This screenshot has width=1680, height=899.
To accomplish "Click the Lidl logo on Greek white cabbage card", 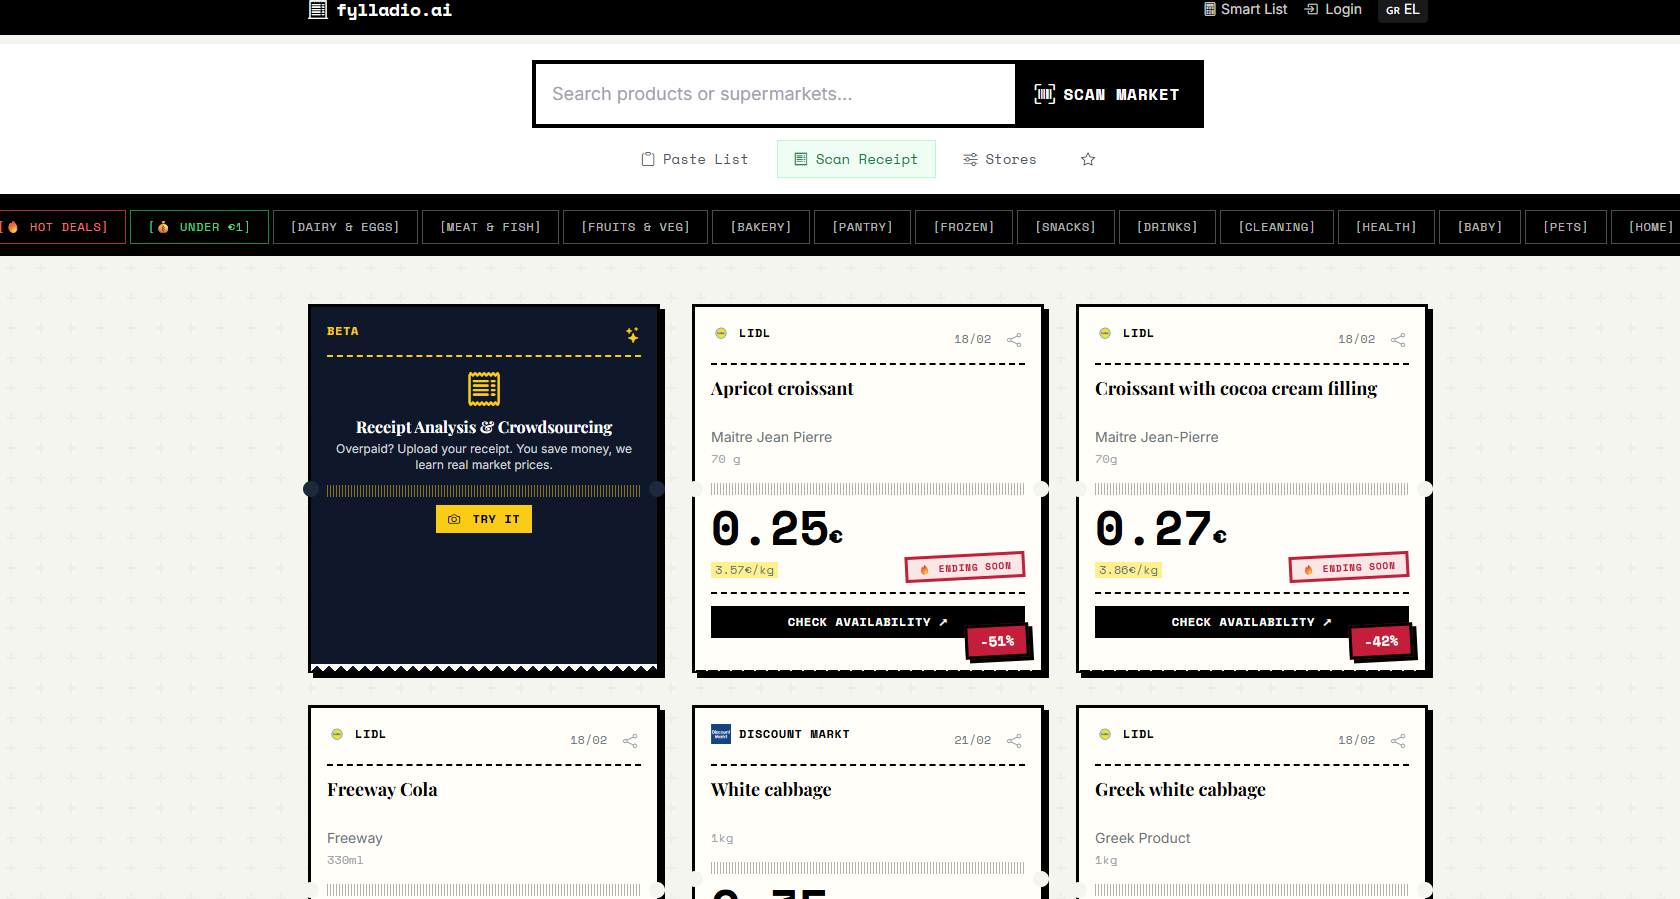I will [1105, 734].
